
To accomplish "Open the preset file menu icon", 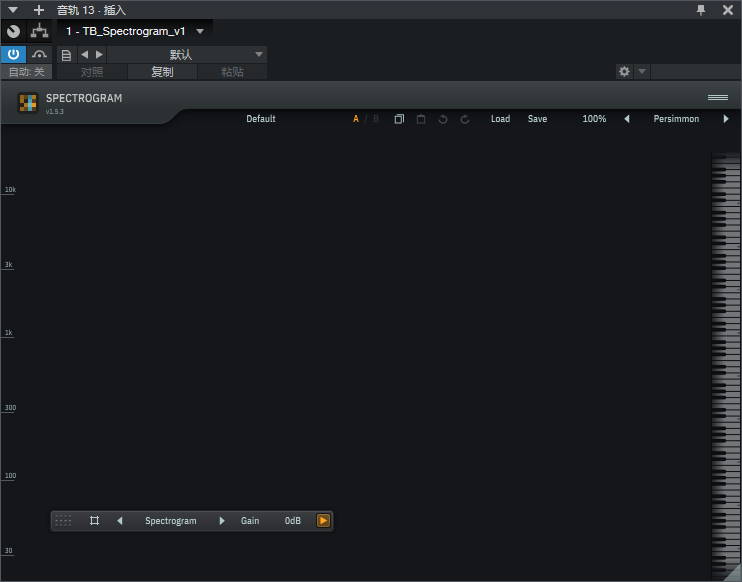I will coord(66,55).
